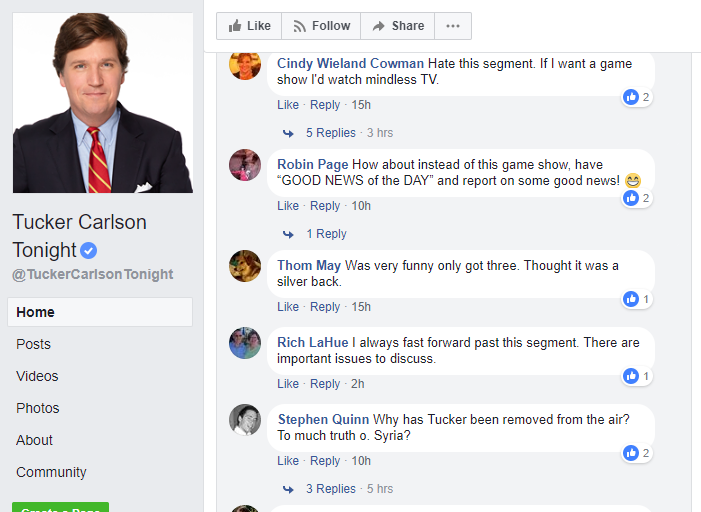Open Stephen Quinn's profile name
The height and width of the screenshot is (512, 701).
[323, 419]
